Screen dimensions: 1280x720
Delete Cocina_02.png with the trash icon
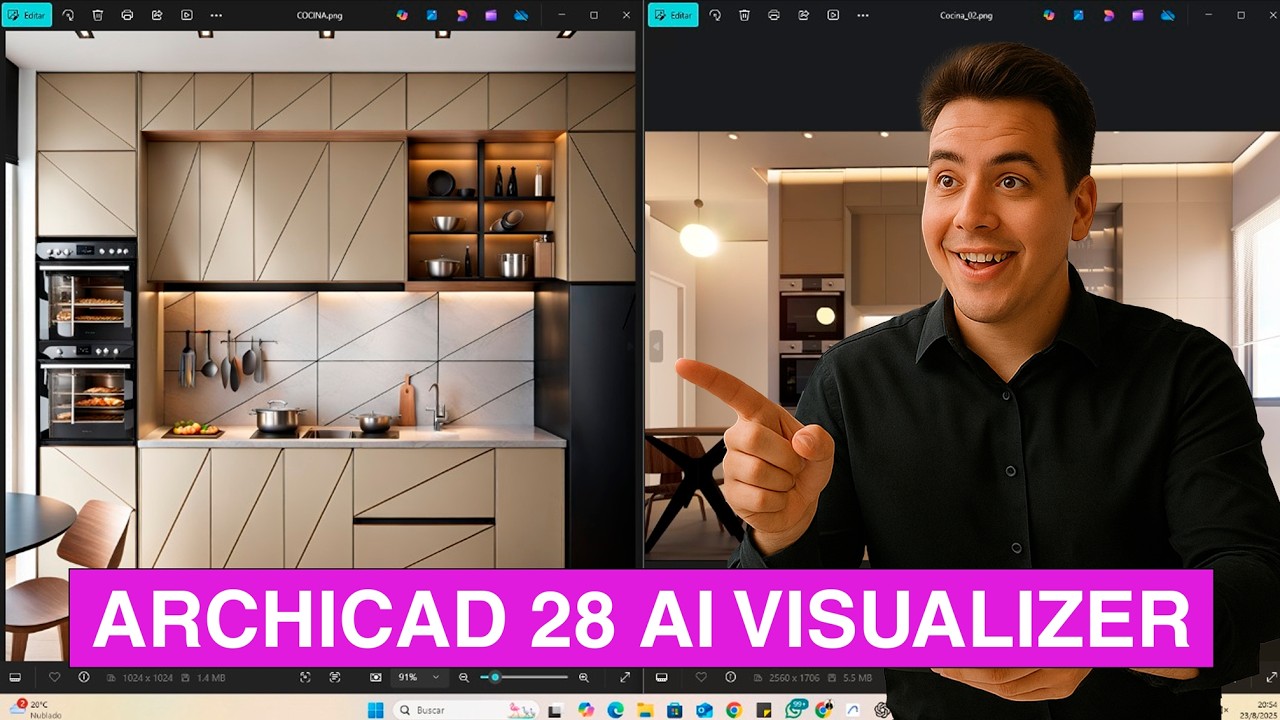pos(744,15)
